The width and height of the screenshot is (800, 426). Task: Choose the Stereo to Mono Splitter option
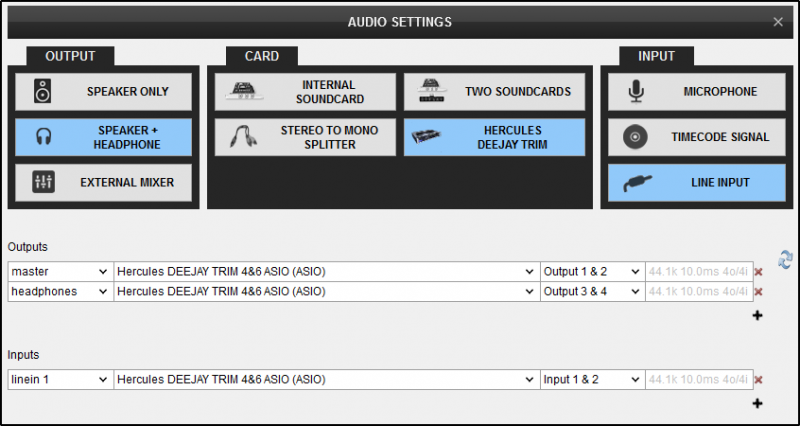[x=305, y=137]
